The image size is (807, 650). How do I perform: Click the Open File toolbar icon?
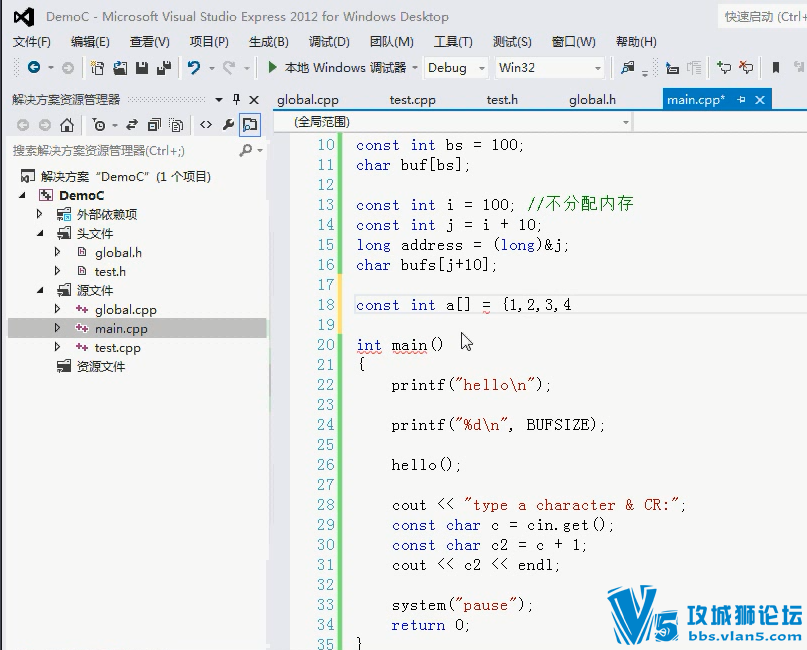coord(120,67)
